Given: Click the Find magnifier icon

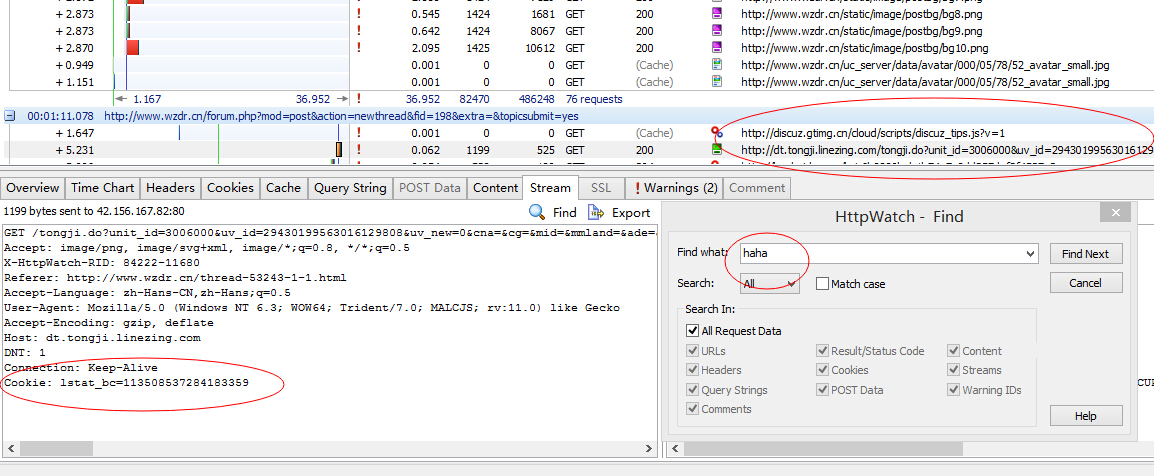Looking at the screenshot, I should pyautogui.click(x=537, y=212).
